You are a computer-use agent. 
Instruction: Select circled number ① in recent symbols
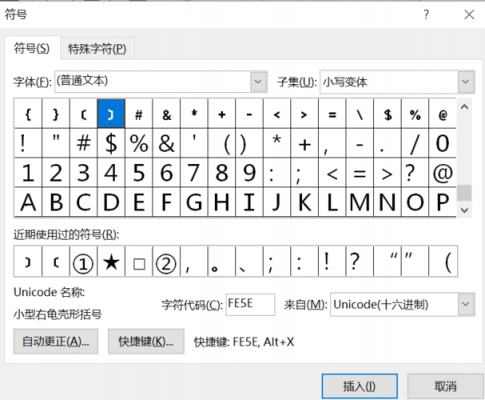pyautogui.click(x=84, y=262)
